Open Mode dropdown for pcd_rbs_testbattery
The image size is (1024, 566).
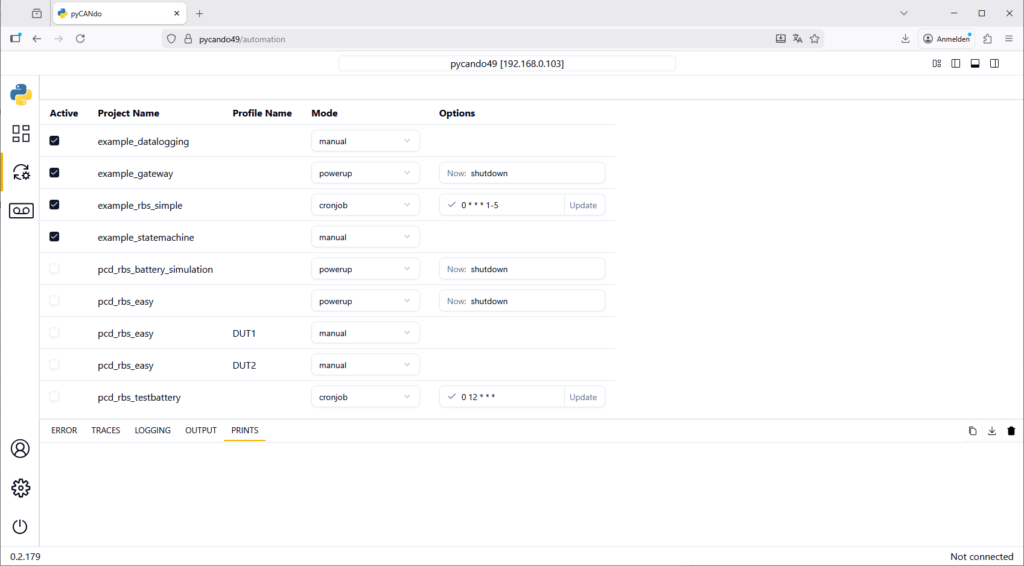pyautogui.click(x=365, y=397)
